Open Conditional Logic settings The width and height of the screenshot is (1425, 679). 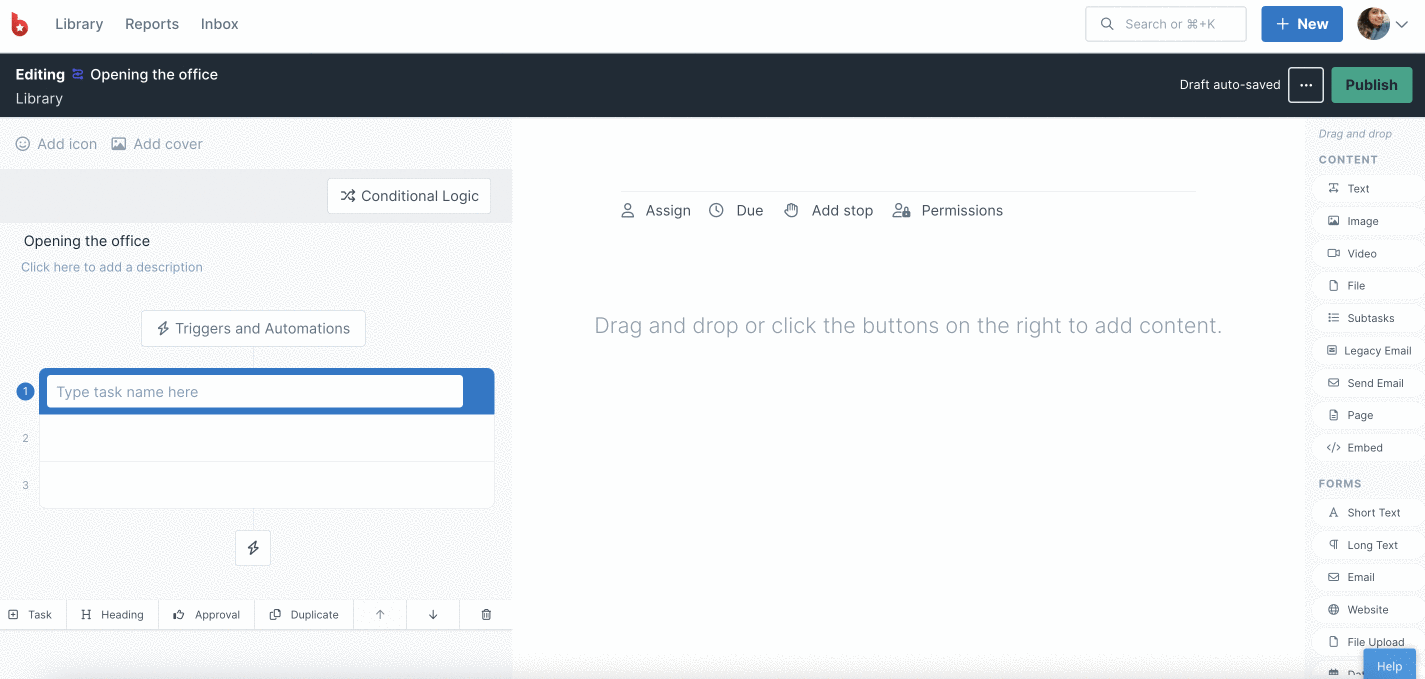coord(409,196)
